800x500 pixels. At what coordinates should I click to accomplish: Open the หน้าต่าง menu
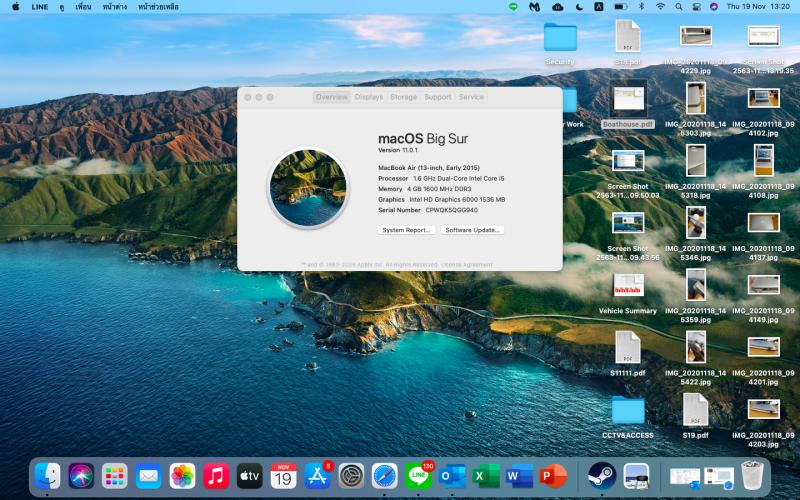click(114, 7)
